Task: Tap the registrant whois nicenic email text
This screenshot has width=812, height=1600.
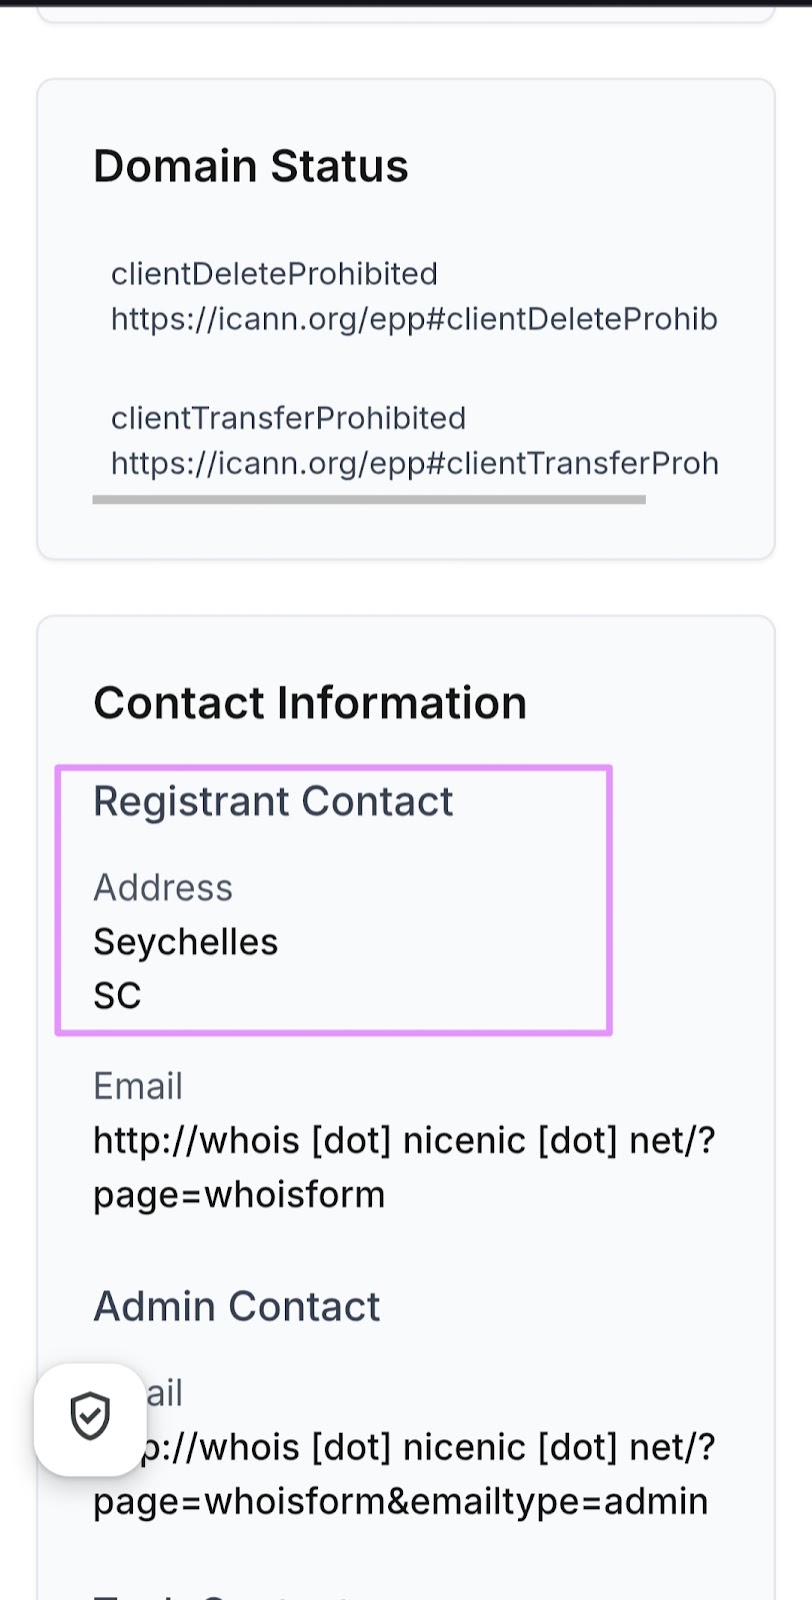Action: [404, 1140]
